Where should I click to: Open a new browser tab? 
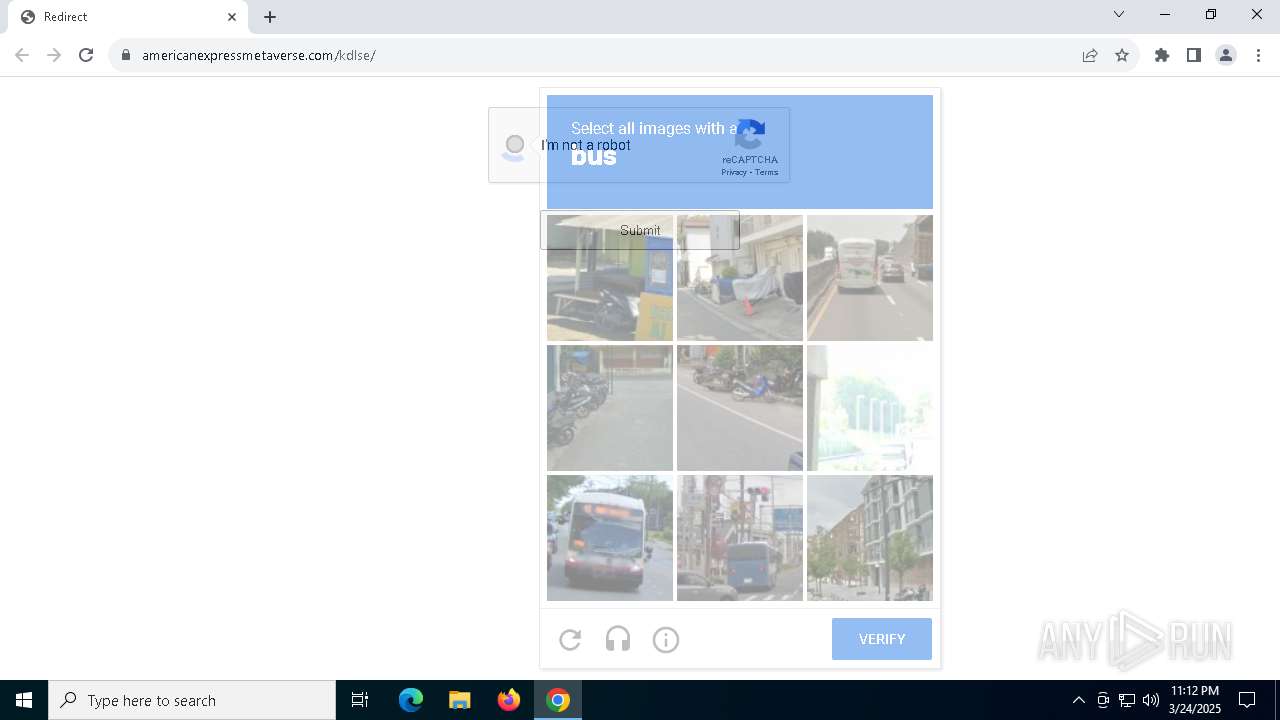coord(270,17)
